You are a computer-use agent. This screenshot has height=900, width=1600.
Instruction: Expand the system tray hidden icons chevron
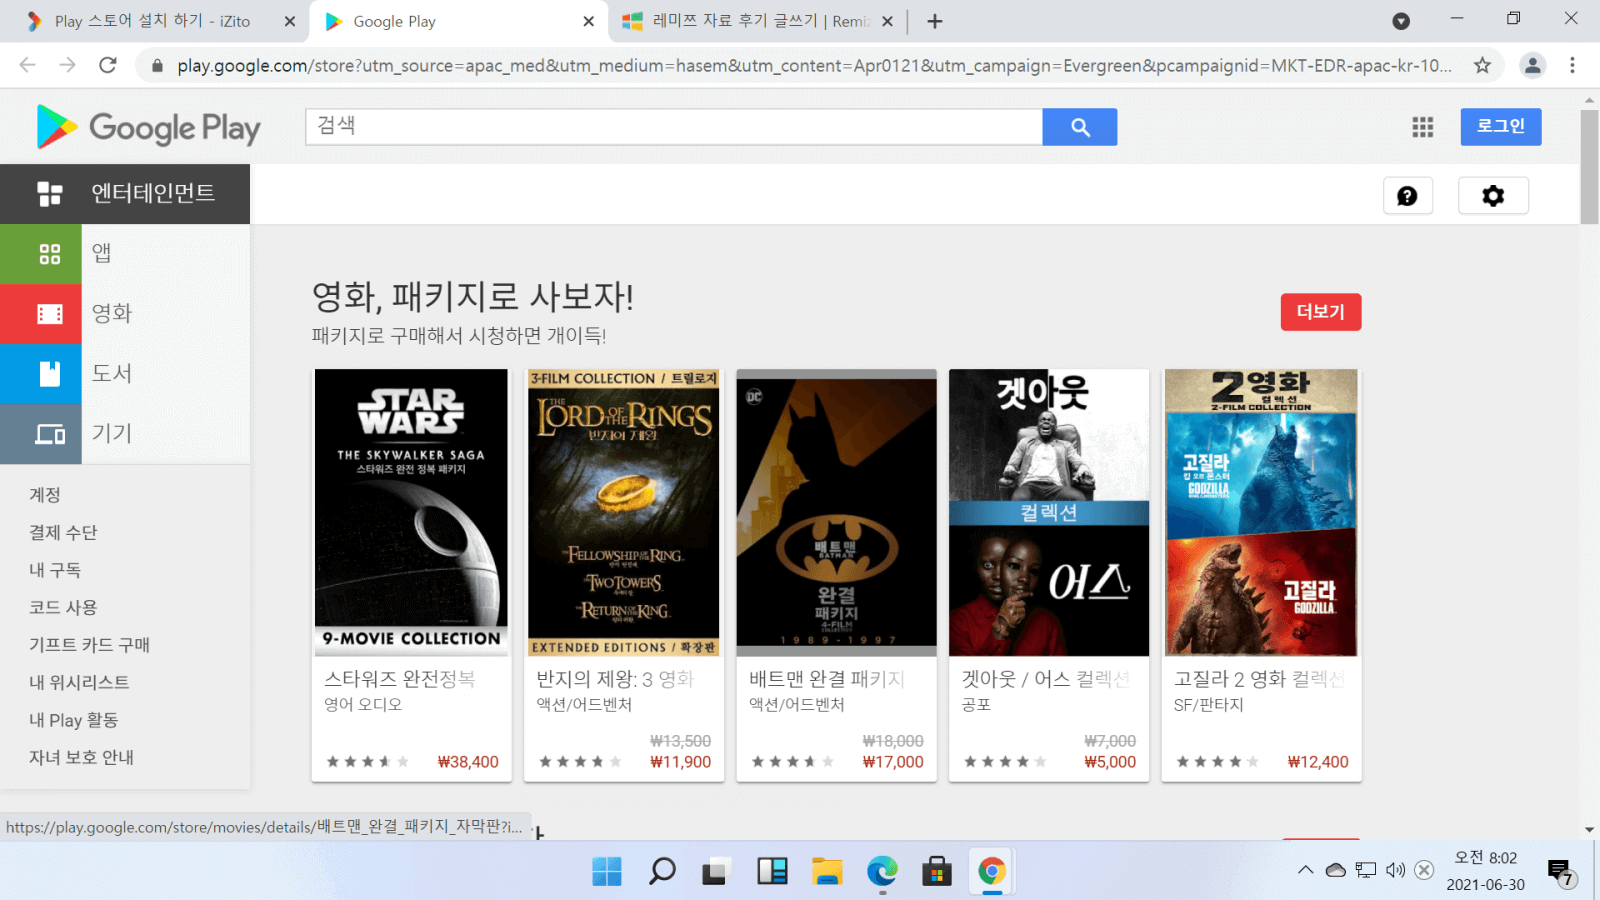point(1305,870)
